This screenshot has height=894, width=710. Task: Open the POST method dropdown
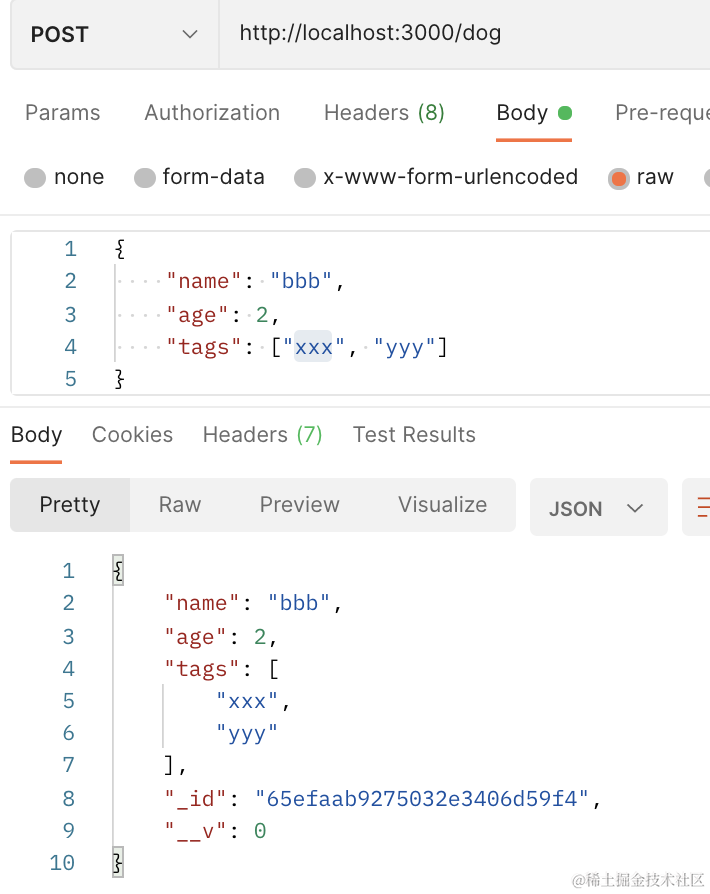[114, 34]
